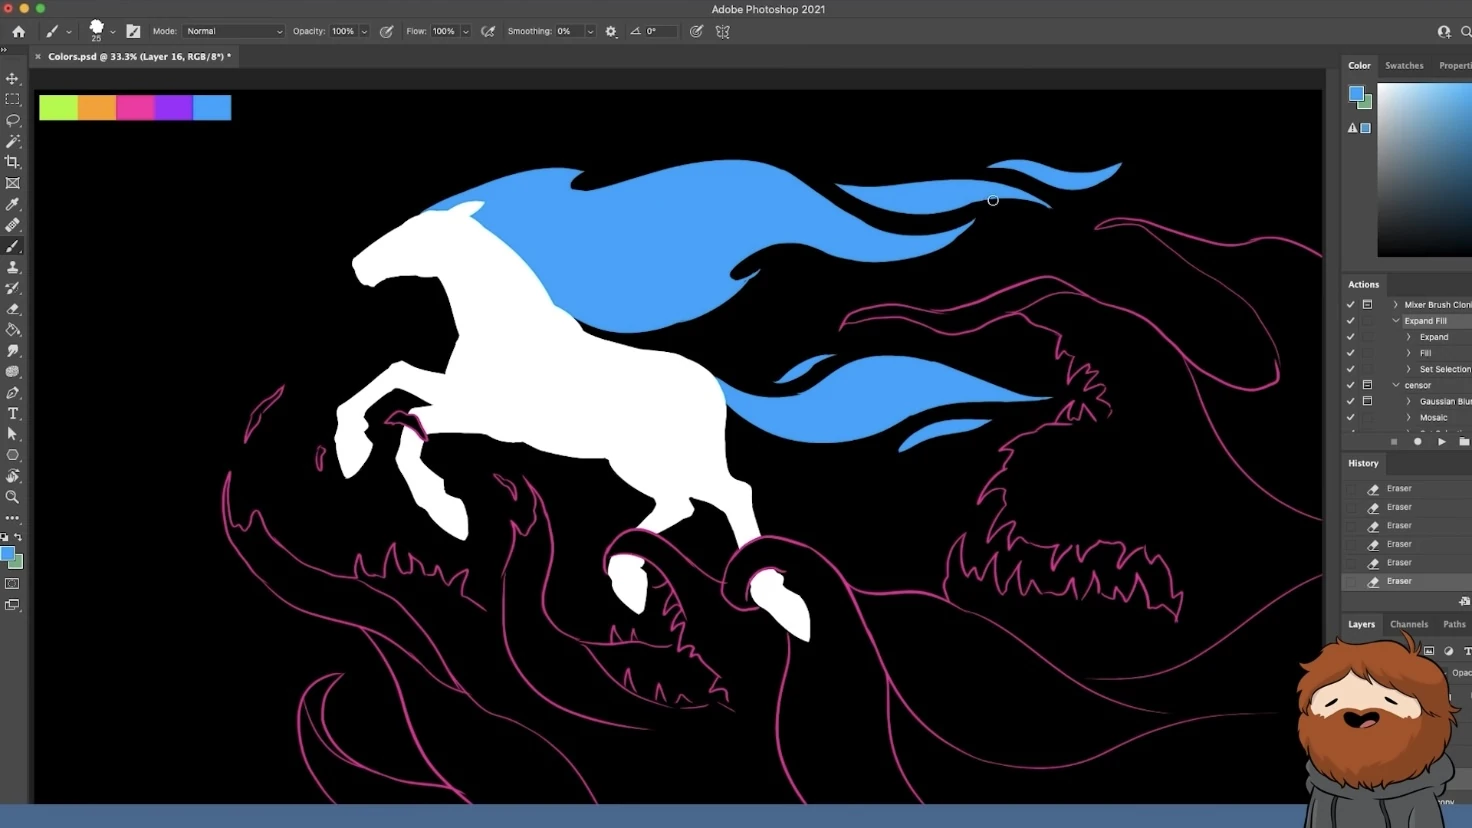This screenshot has height=828, width=1472.
Task: Open the Swatches tab
Action: 1403,66
